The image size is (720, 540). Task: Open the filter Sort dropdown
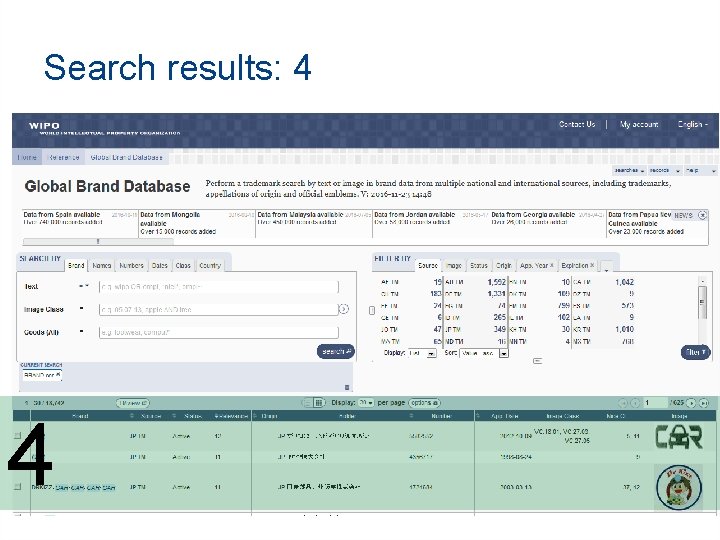484,353
